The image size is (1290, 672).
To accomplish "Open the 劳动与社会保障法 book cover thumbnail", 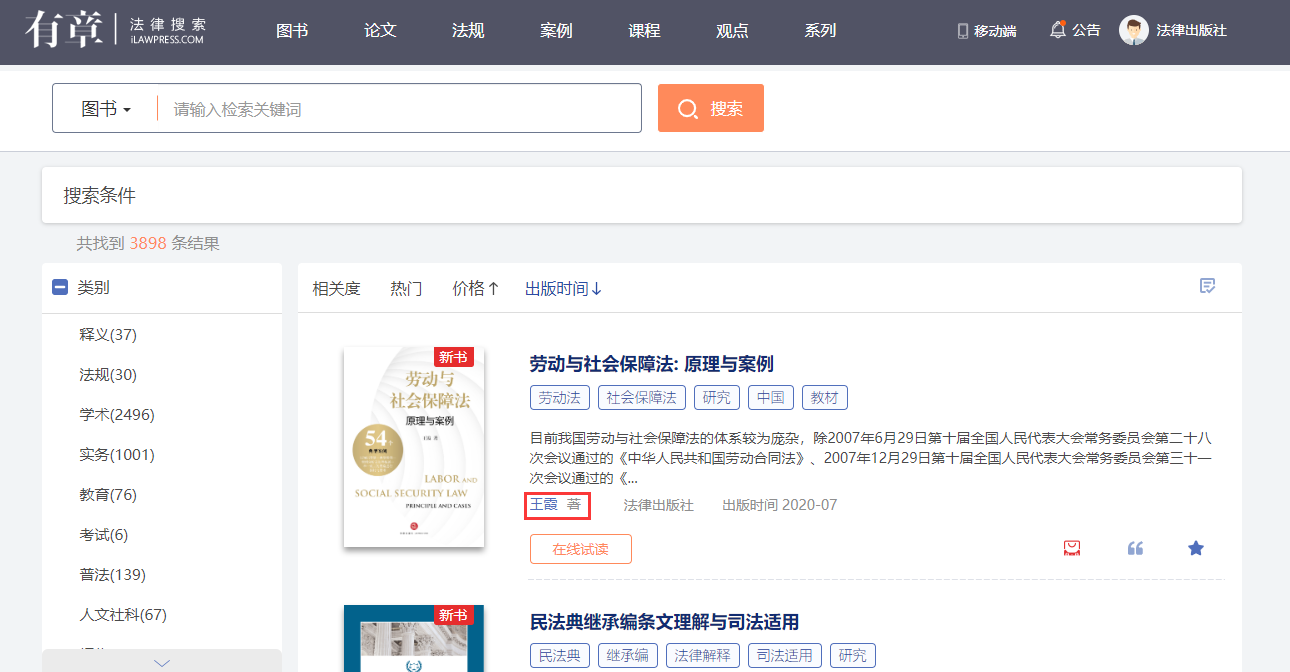I will (414, 446).
